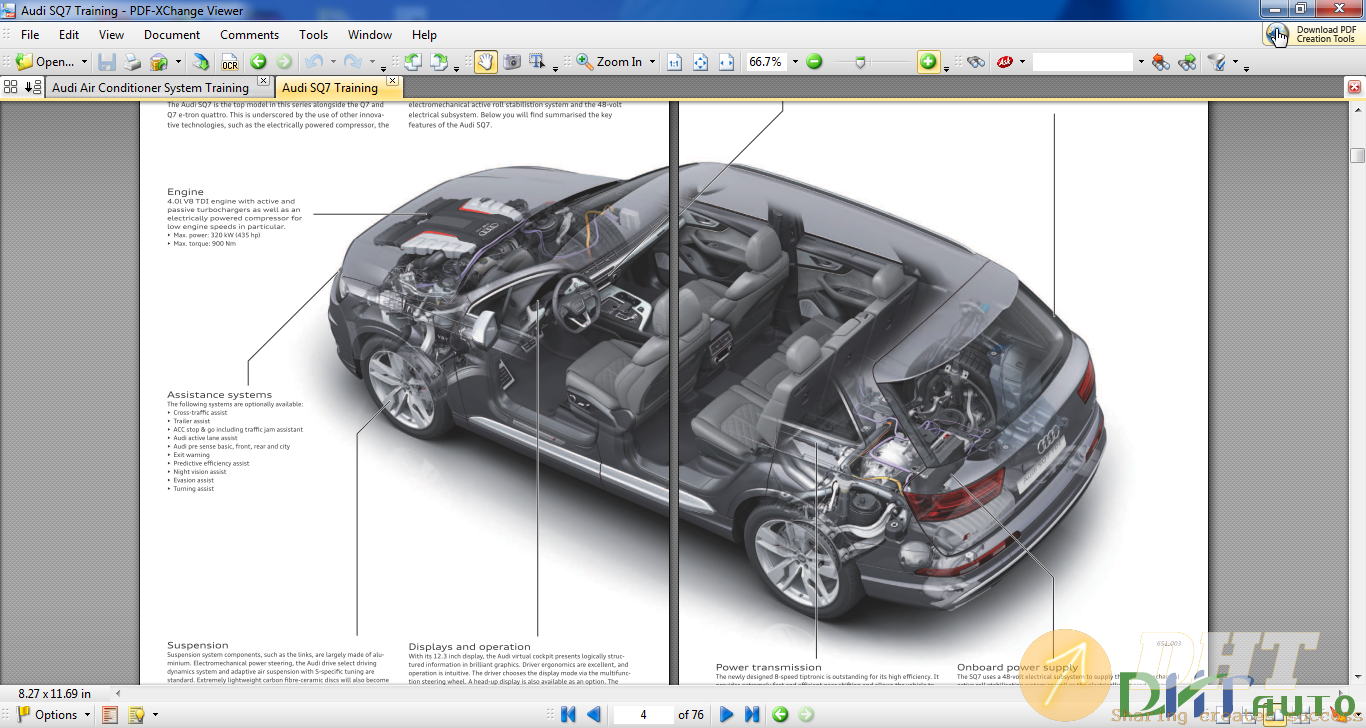
Task: Click the Options button in status bar
Action: pos(55,714)
